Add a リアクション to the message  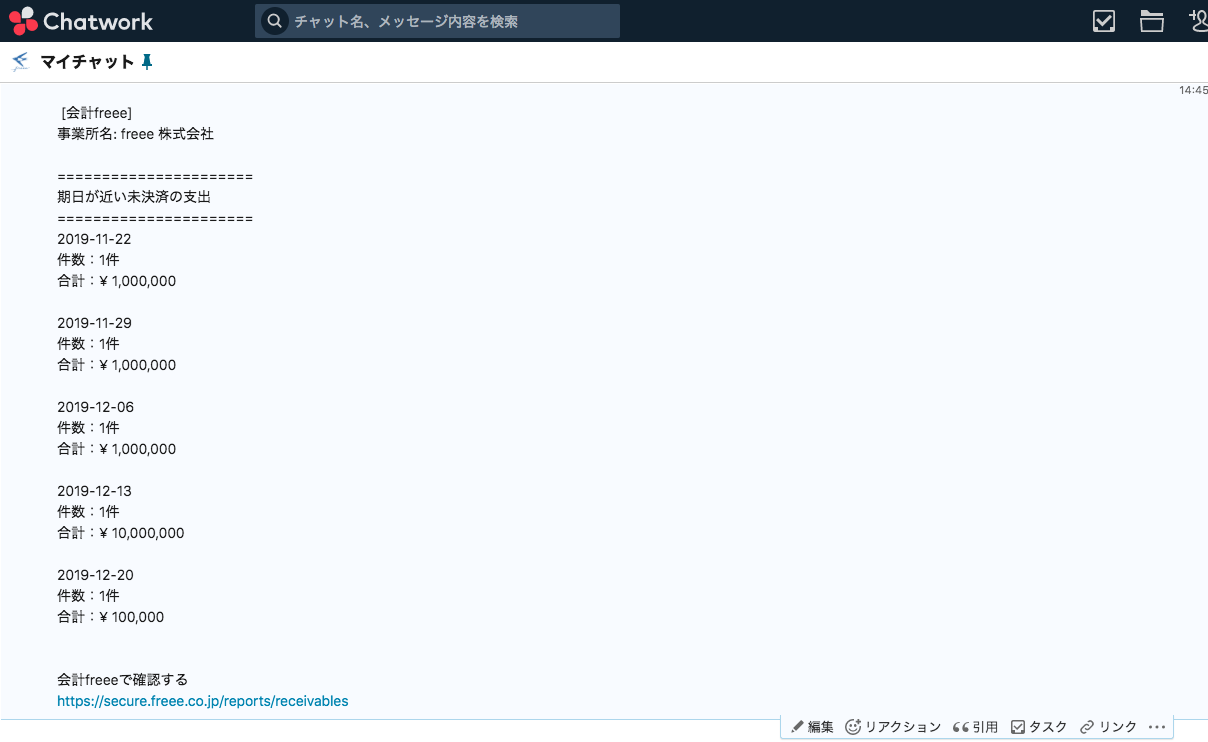point(893,727)
